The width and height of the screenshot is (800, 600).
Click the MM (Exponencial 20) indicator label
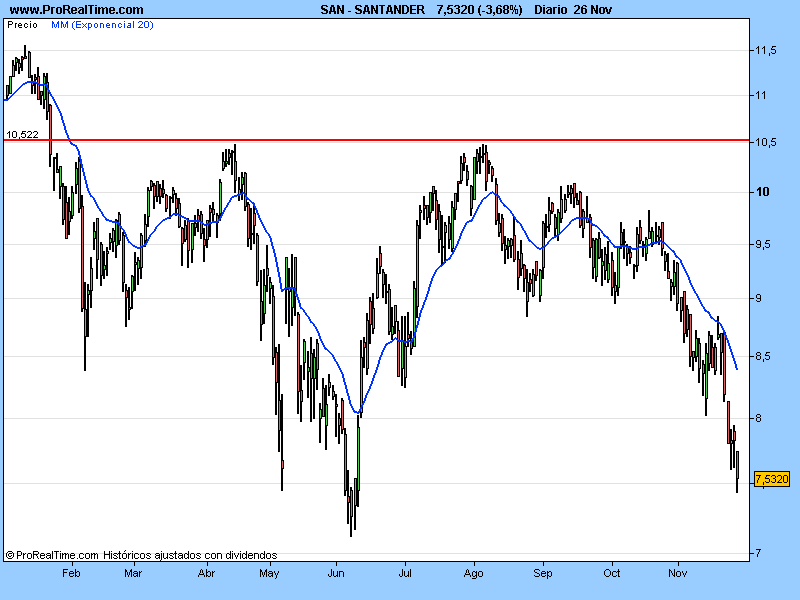coord(102,24)
